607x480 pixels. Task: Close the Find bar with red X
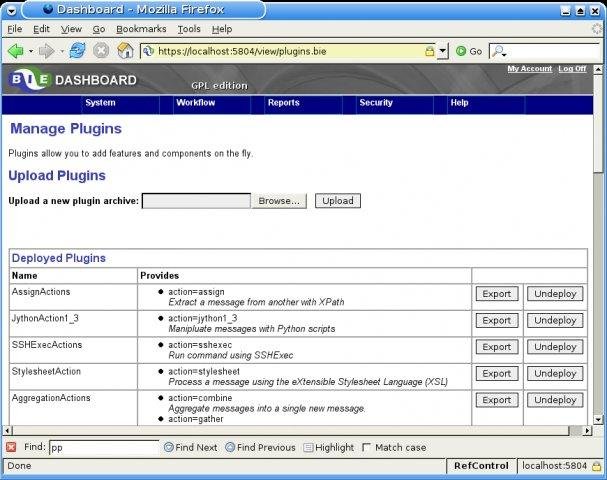click(11, 447)
